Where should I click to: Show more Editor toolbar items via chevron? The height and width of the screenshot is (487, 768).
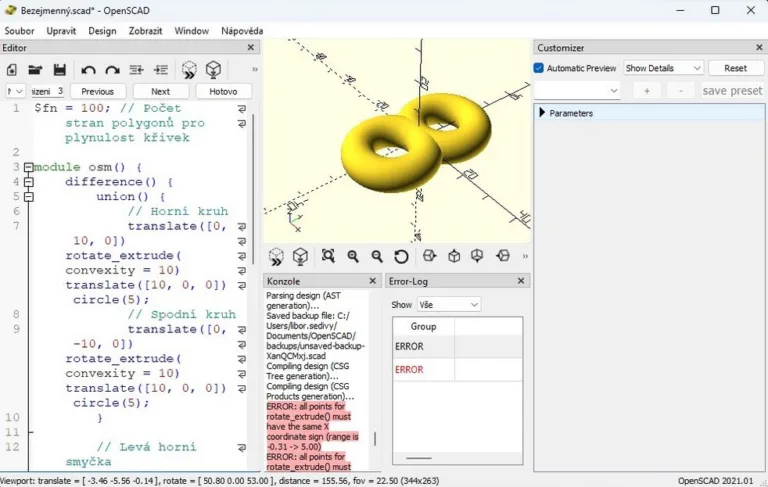(x=255, y=70)
